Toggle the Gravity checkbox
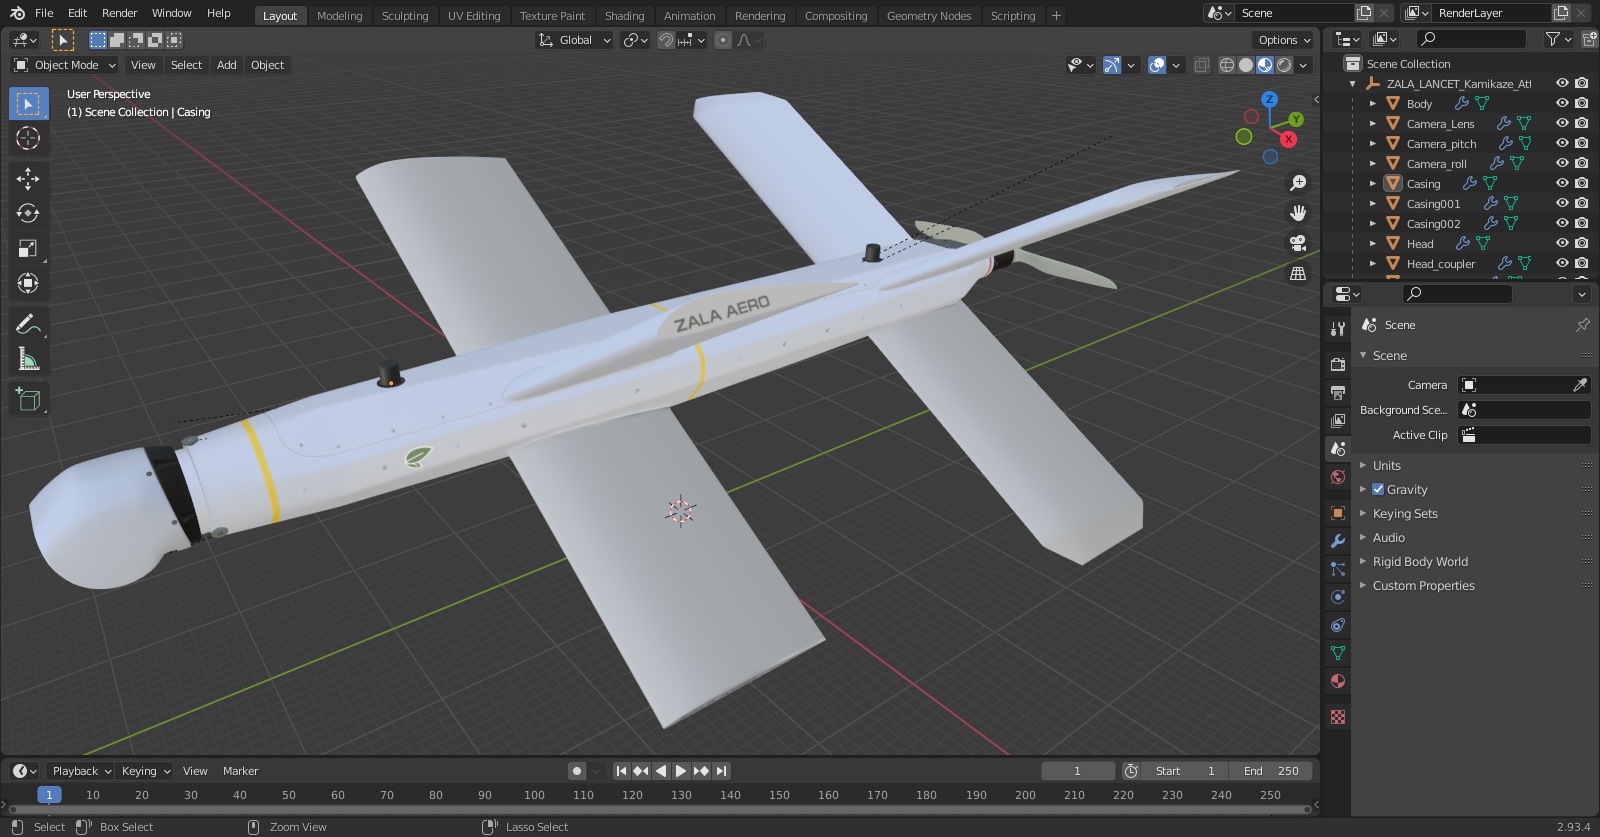1600x837 pixels. pyautogui.click(x=1378, y=489)
